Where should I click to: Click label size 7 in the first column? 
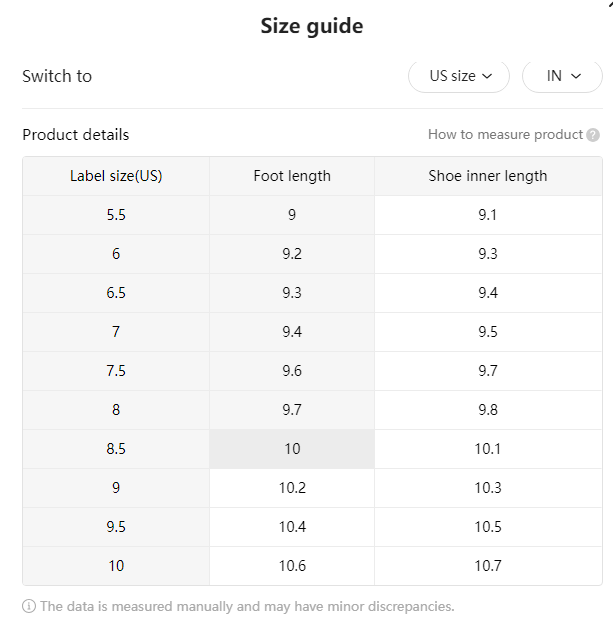click(116, 332)
